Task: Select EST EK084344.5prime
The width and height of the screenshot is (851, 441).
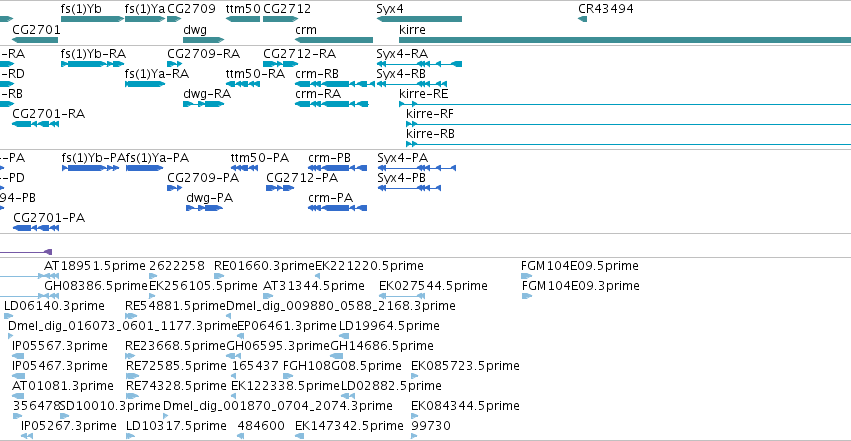Action: pyautogui.click(x=415, y=416)
